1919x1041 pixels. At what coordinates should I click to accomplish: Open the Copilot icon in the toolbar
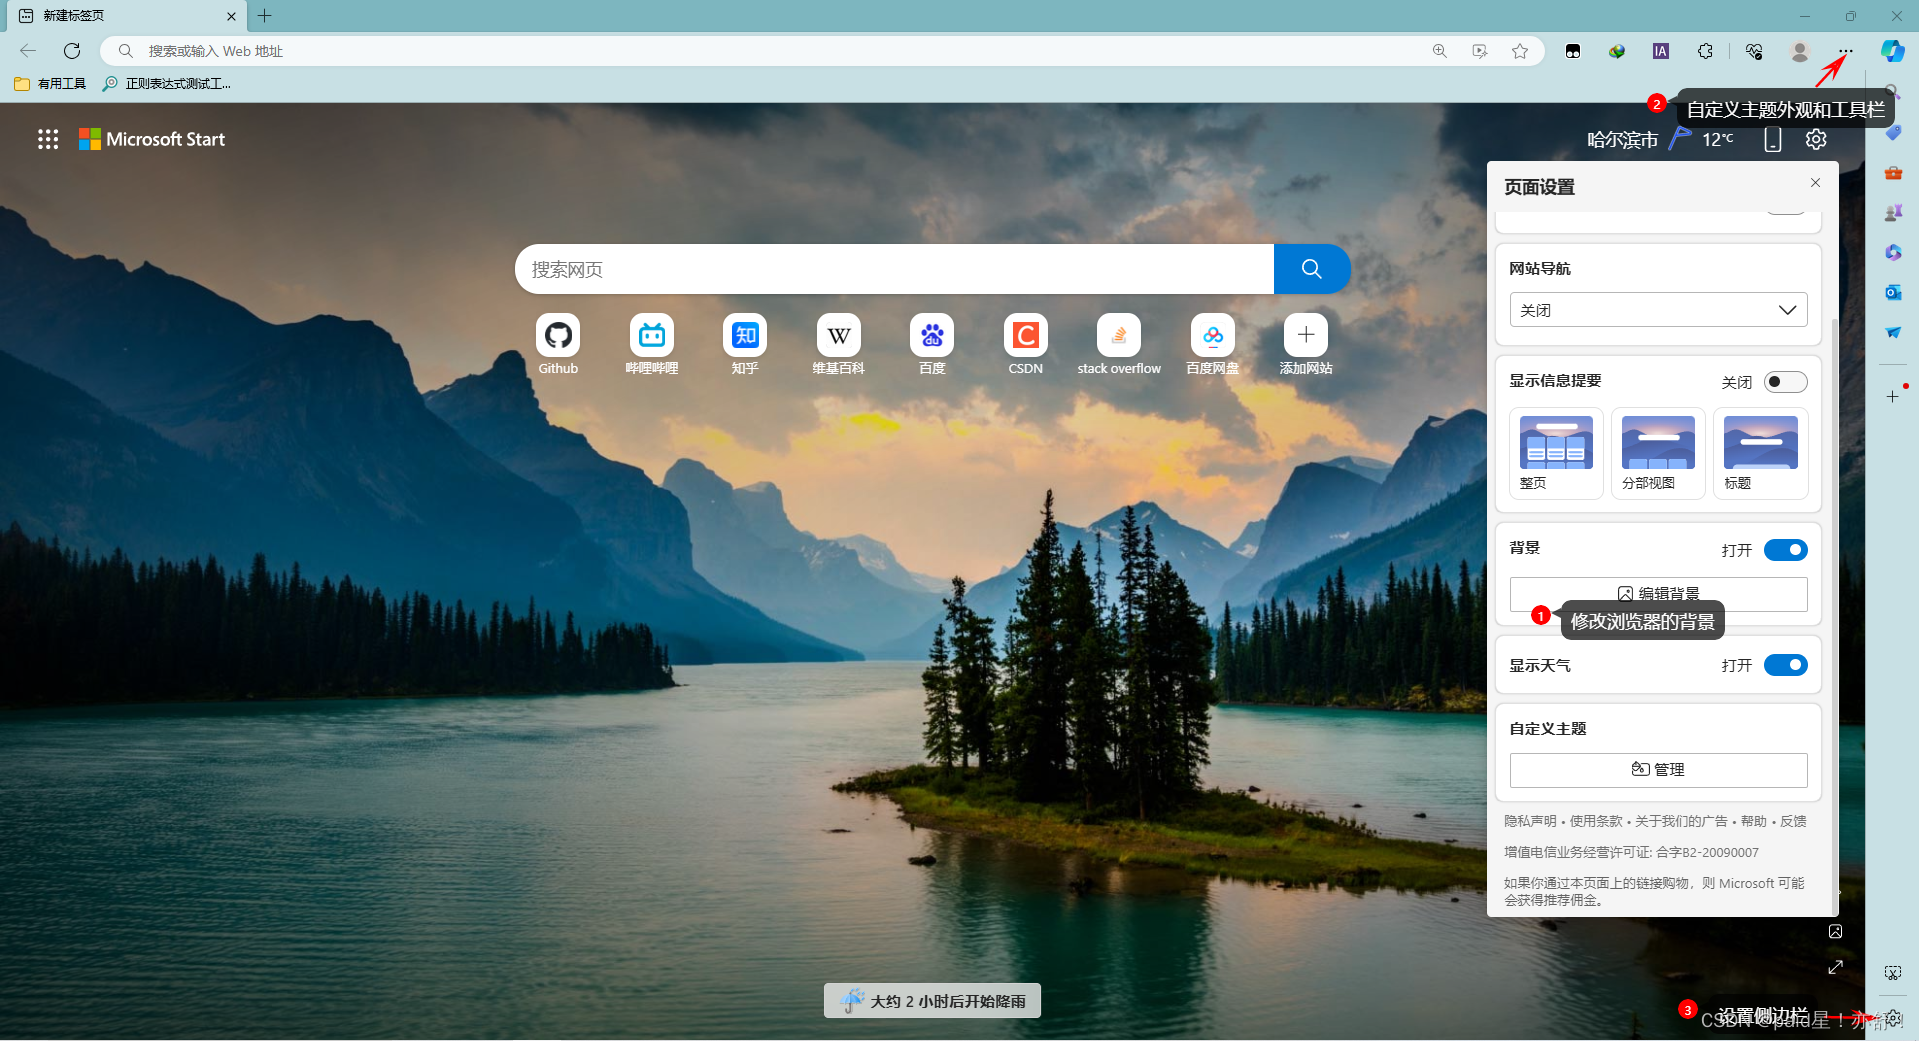(1892, 51)
